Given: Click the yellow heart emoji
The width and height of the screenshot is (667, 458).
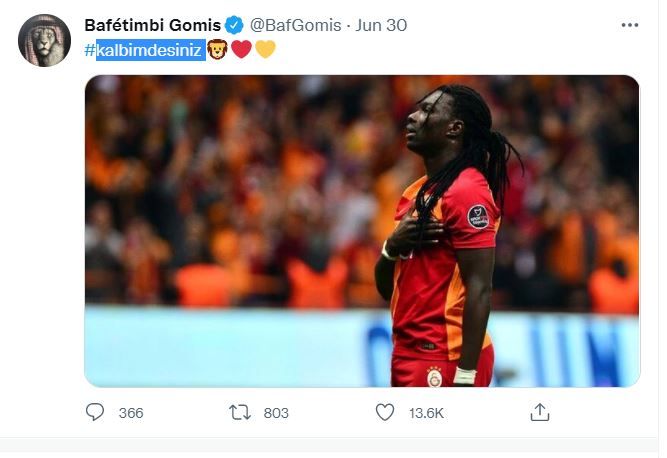Looking at the screenshot, I should 265,49.
